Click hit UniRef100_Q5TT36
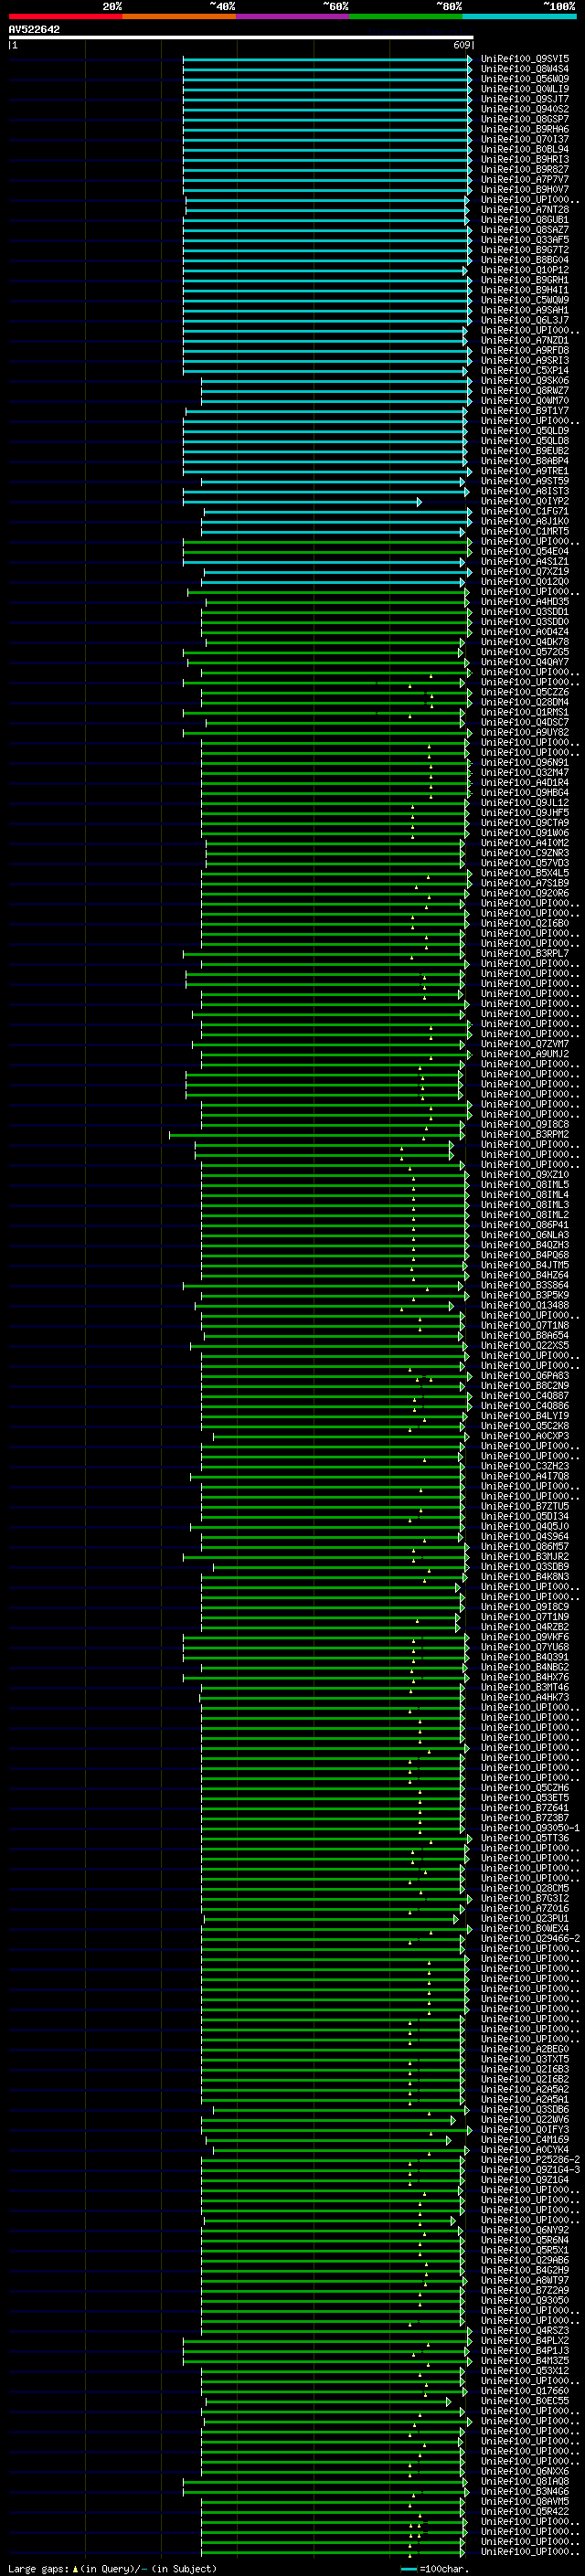Viewport: 585px width, 2576px height. tap(525, 1838)
